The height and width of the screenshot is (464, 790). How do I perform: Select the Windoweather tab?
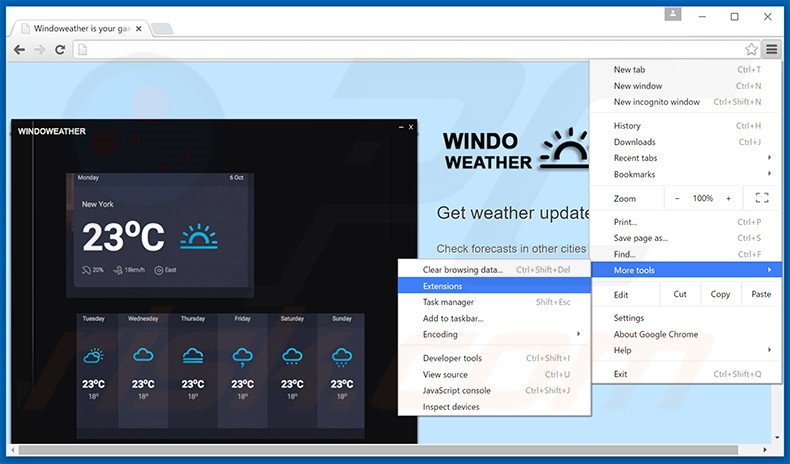81,29
